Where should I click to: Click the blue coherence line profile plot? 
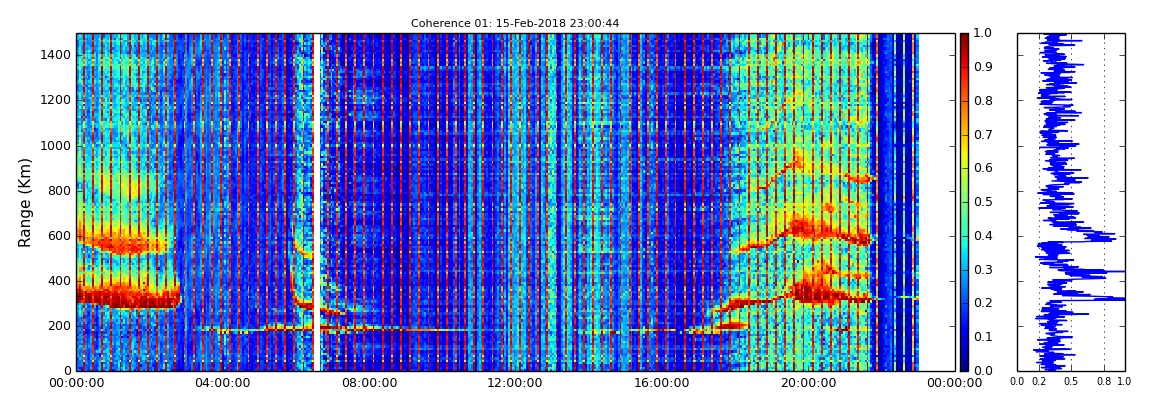tap(1072, 202)
